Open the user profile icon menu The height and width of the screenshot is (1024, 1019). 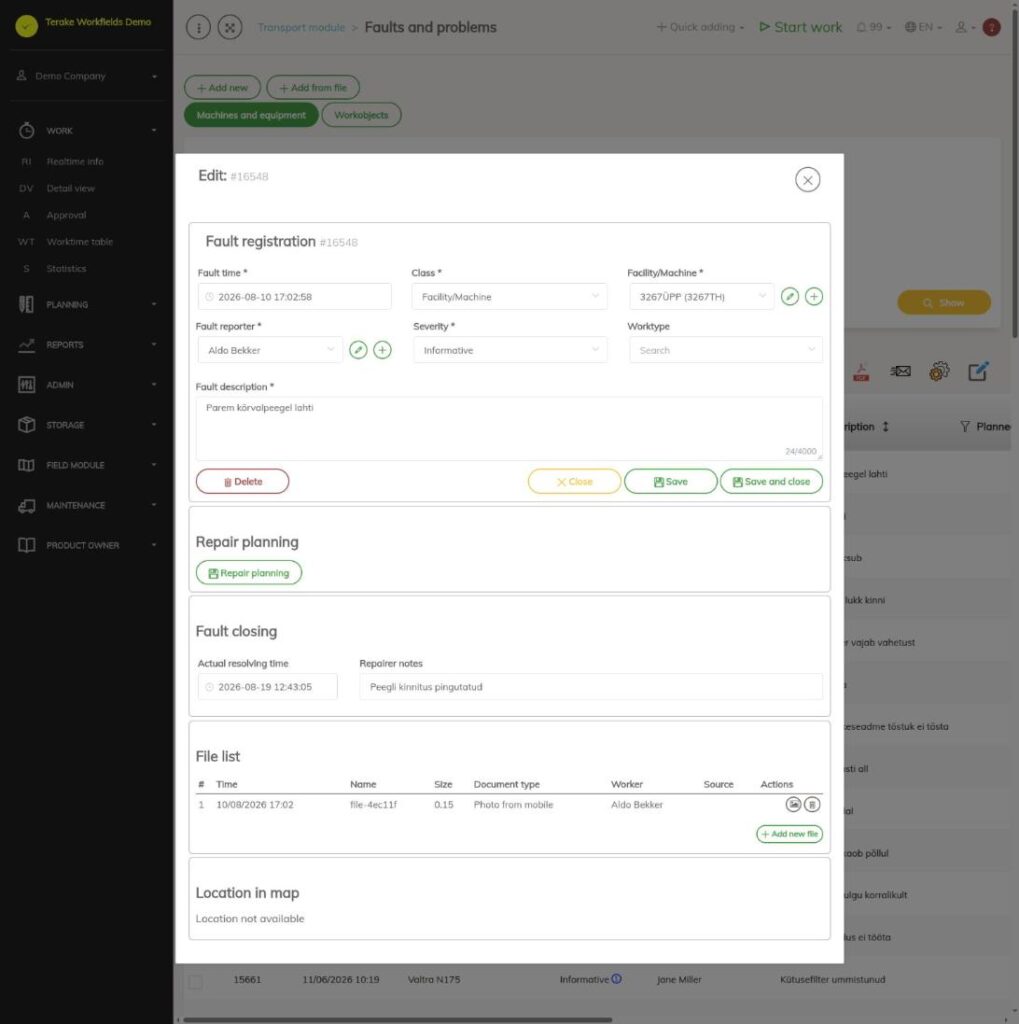[x=965, y=27]
